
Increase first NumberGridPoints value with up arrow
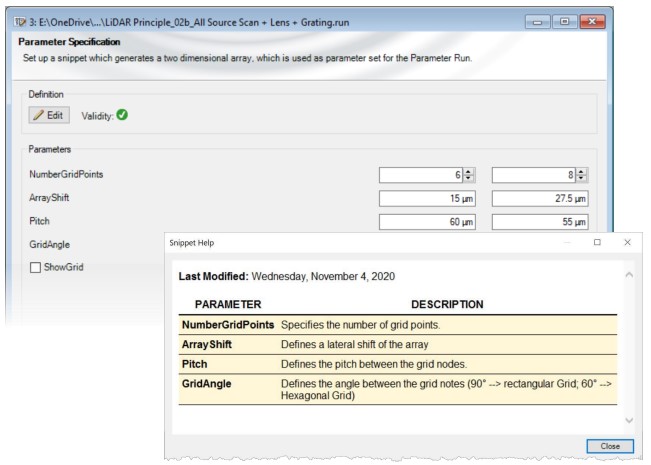click(x=469, y=172)
